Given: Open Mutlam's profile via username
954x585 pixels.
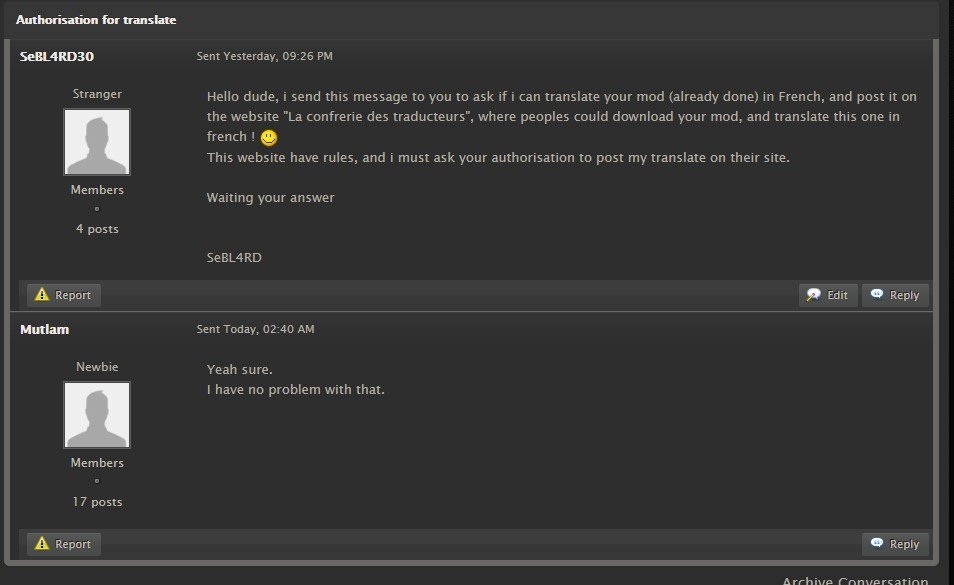Looking at the screenshot, I should [x=44, y=330].
